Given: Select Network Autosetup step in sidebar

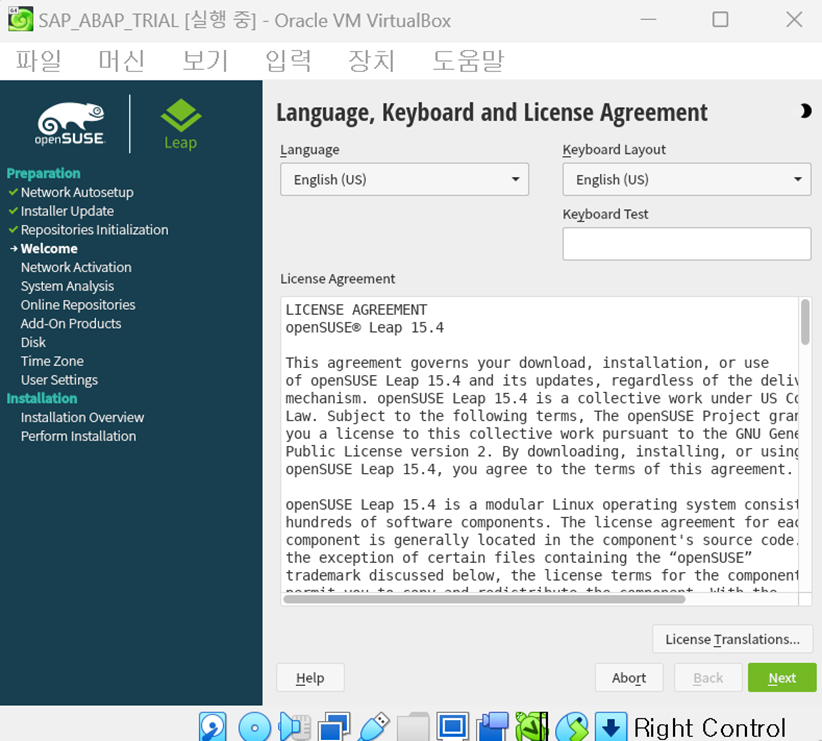Looking at the screenshot, I should [x=77, y=192].
